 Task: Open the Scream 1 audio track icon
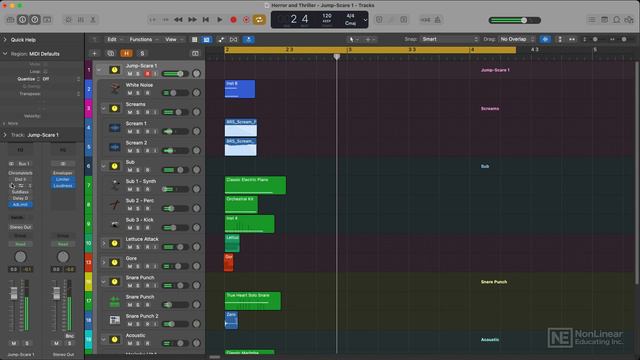pos(115,128)
